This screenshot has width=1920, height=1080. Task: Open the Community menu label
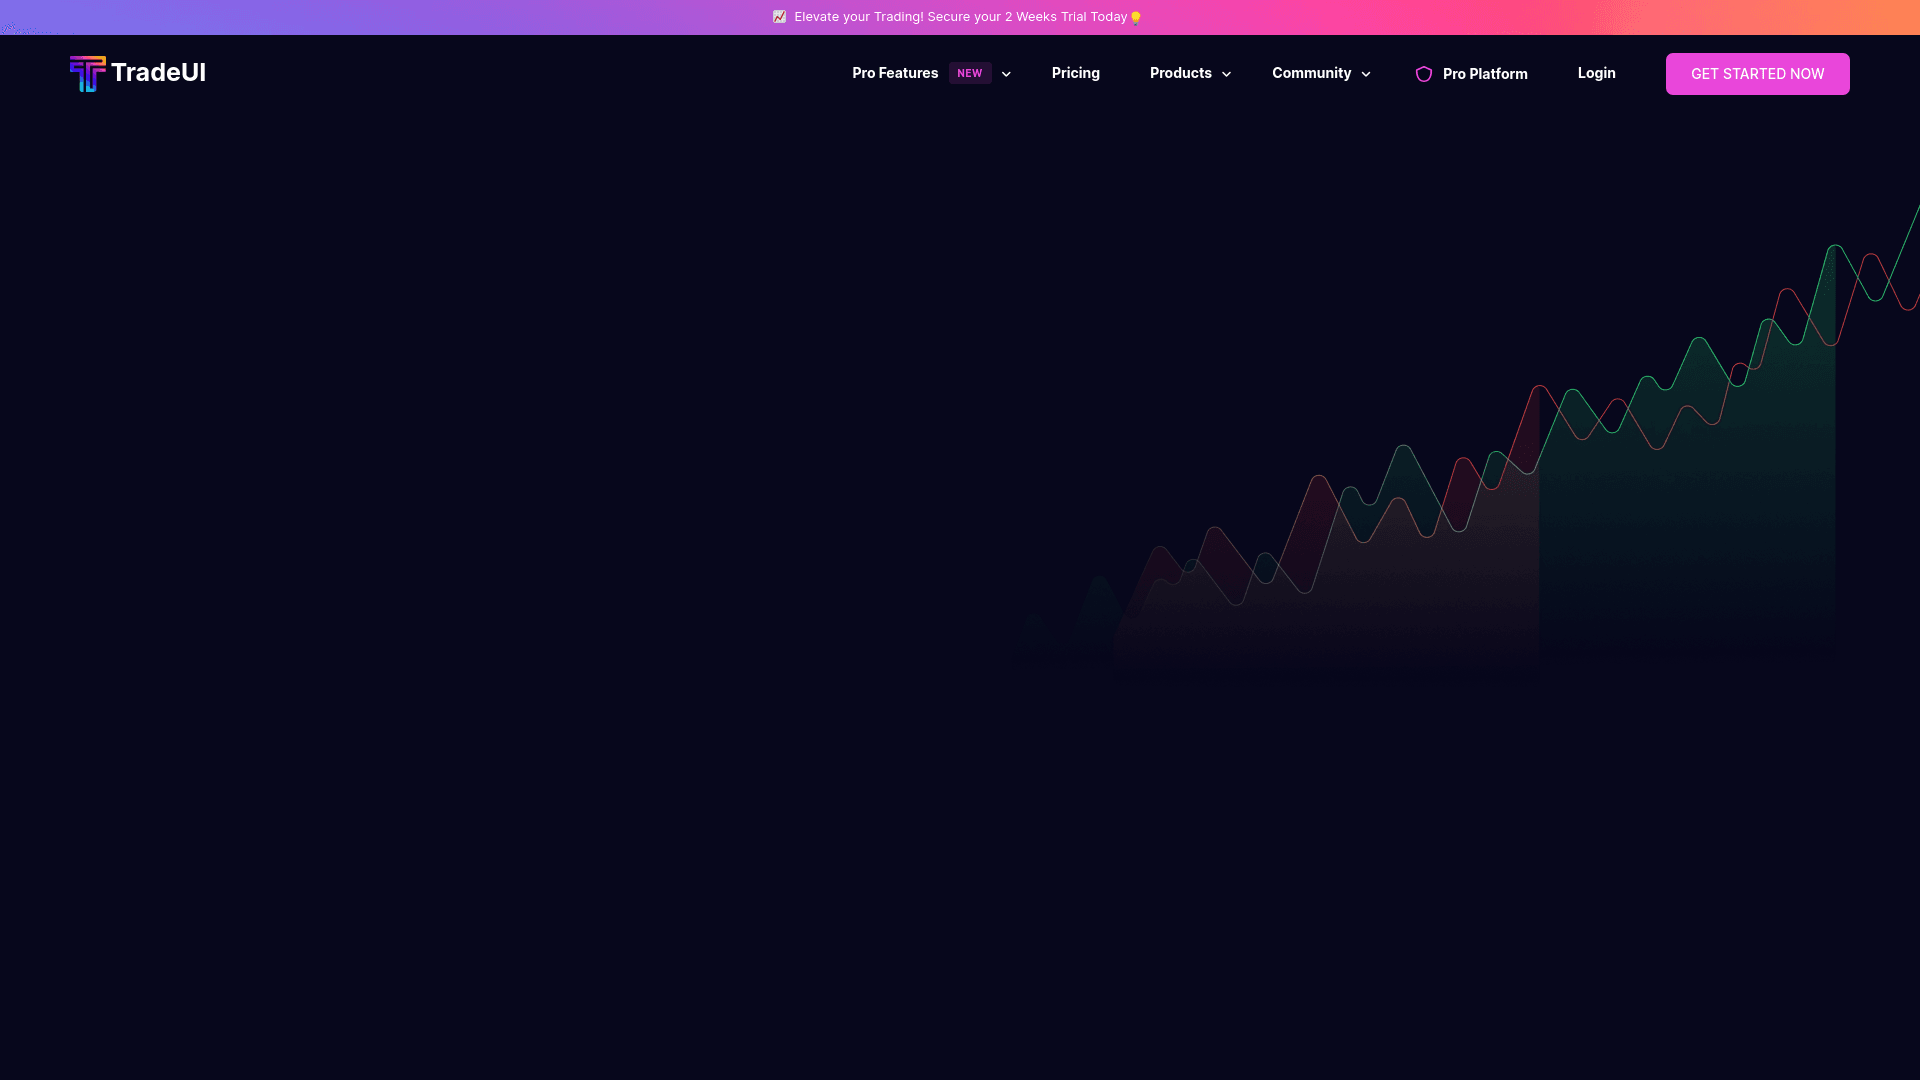pyautogui.click(x=1311, y=73)
